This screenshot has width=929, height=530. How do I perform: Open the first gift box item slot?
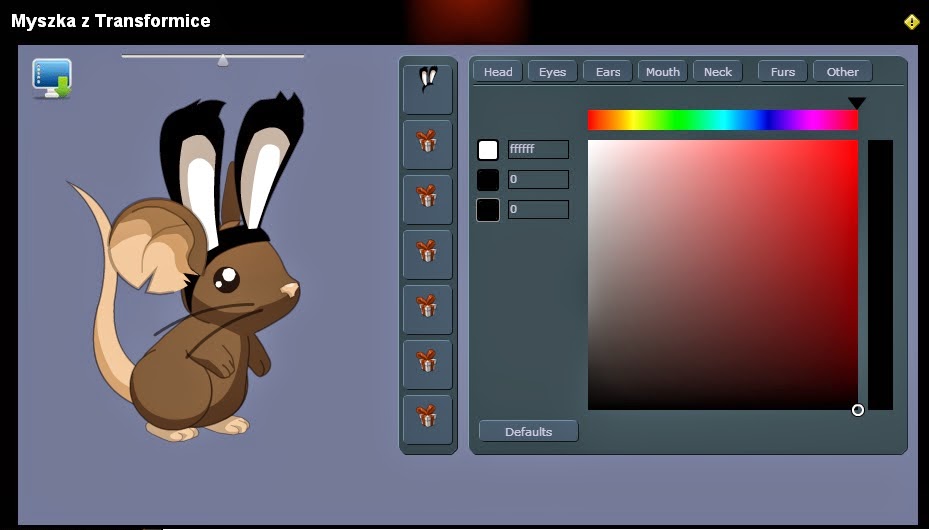pyautogui.click(x=428, y=144)
